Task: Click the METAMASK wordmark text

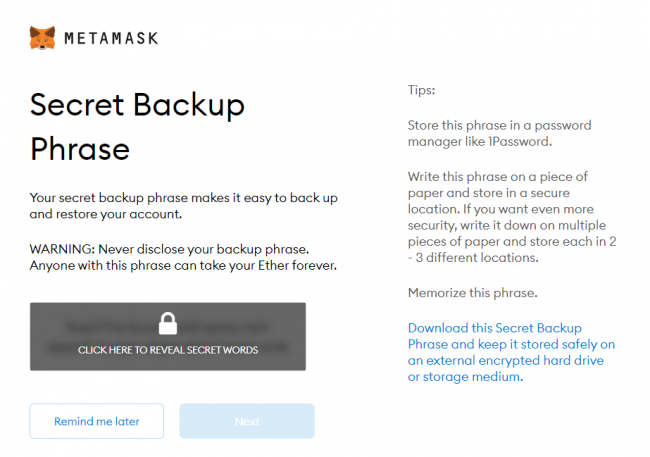Action: pos(110,39)
